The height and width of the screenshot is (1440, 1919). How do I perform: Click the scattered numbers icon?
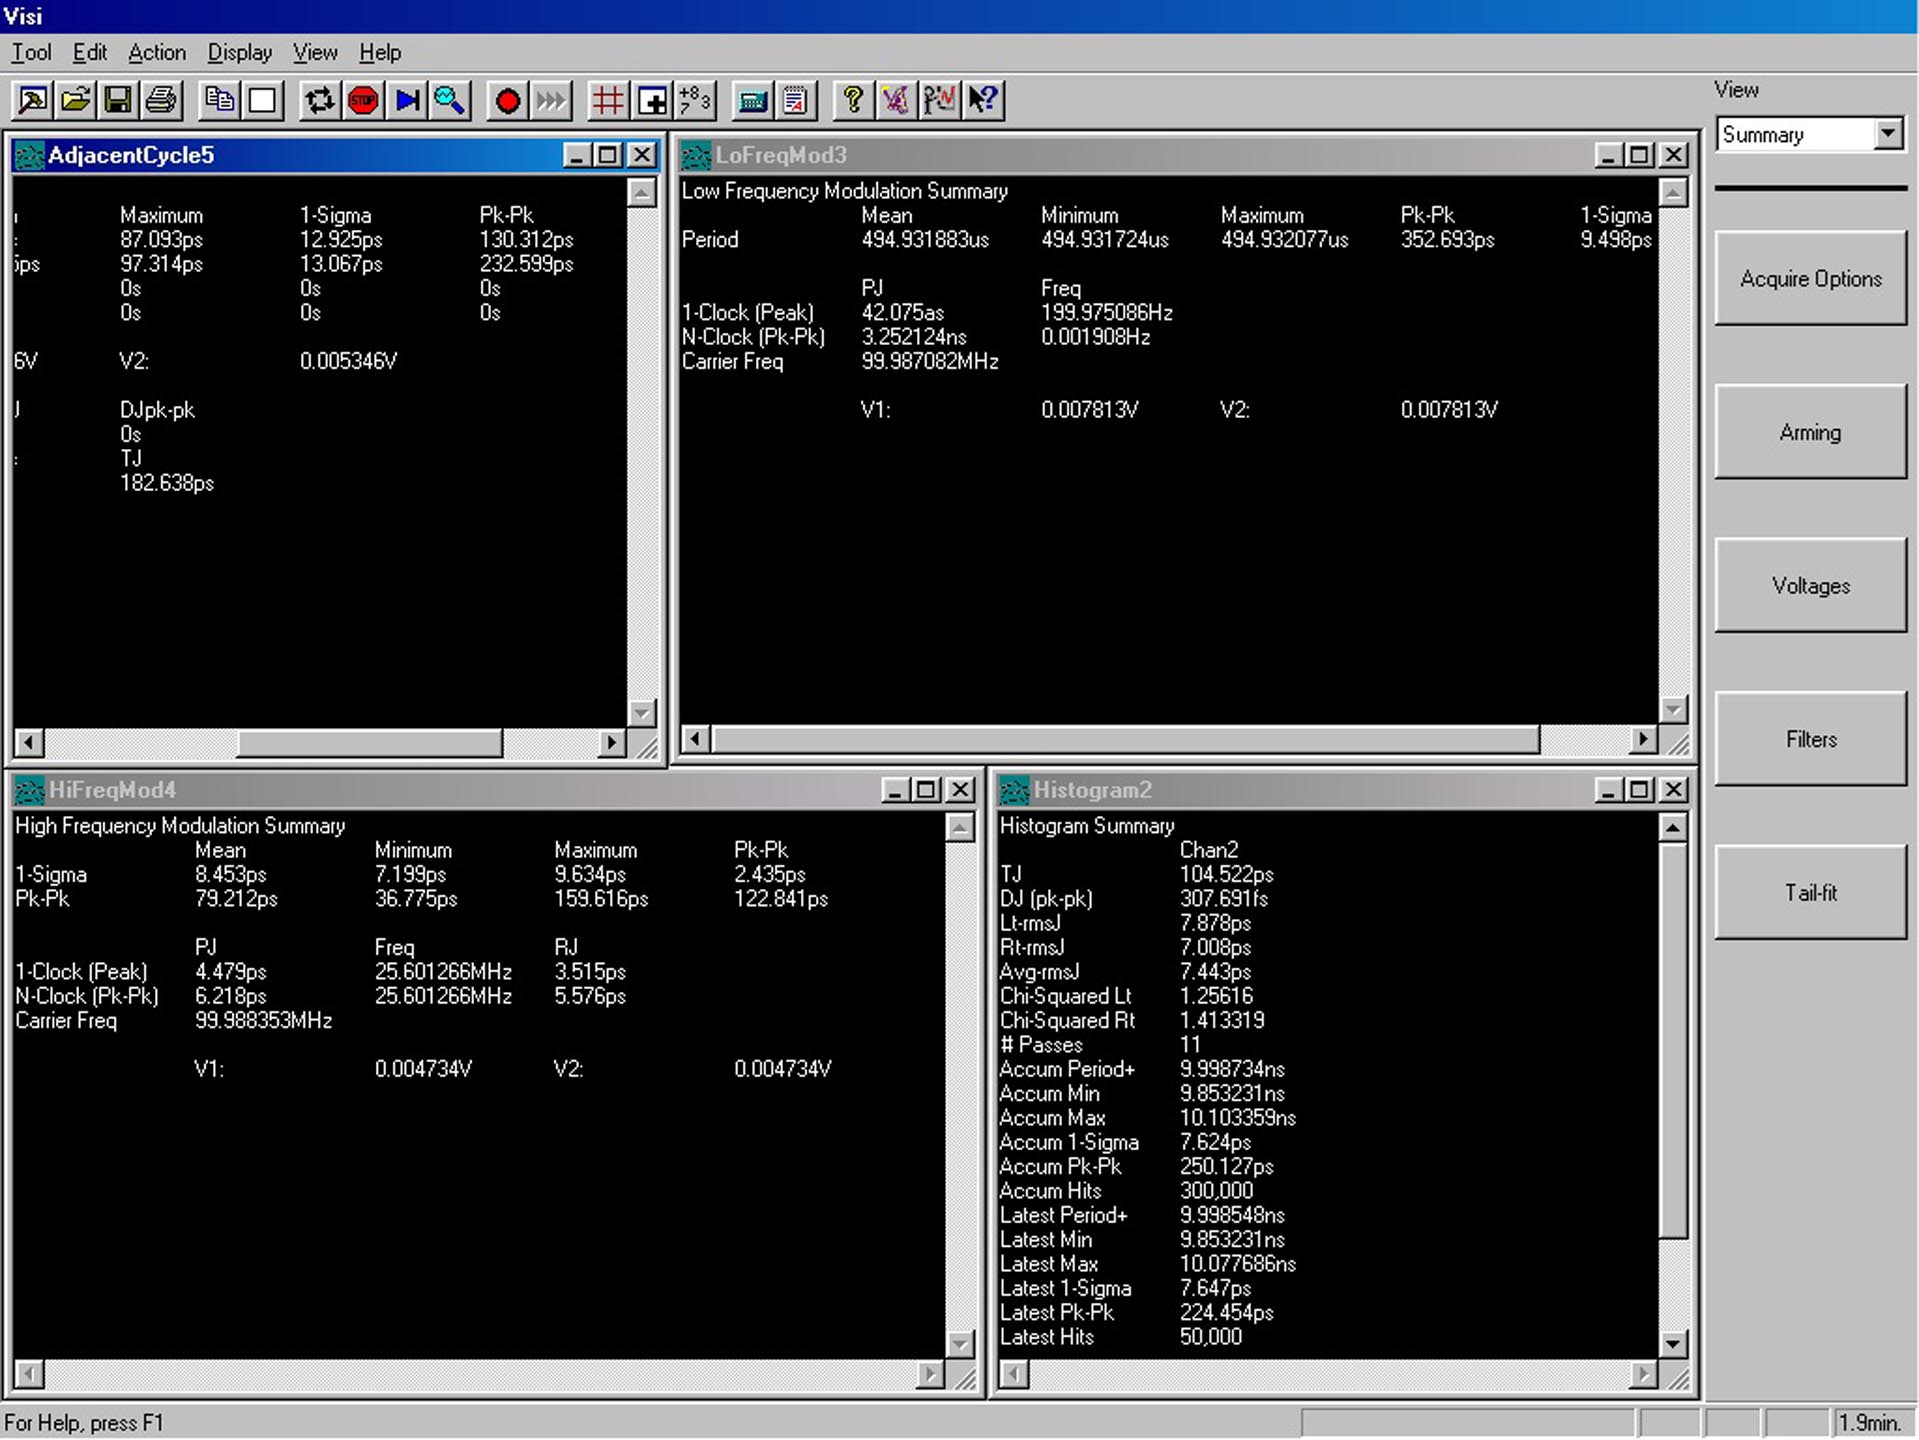point(695,100)
